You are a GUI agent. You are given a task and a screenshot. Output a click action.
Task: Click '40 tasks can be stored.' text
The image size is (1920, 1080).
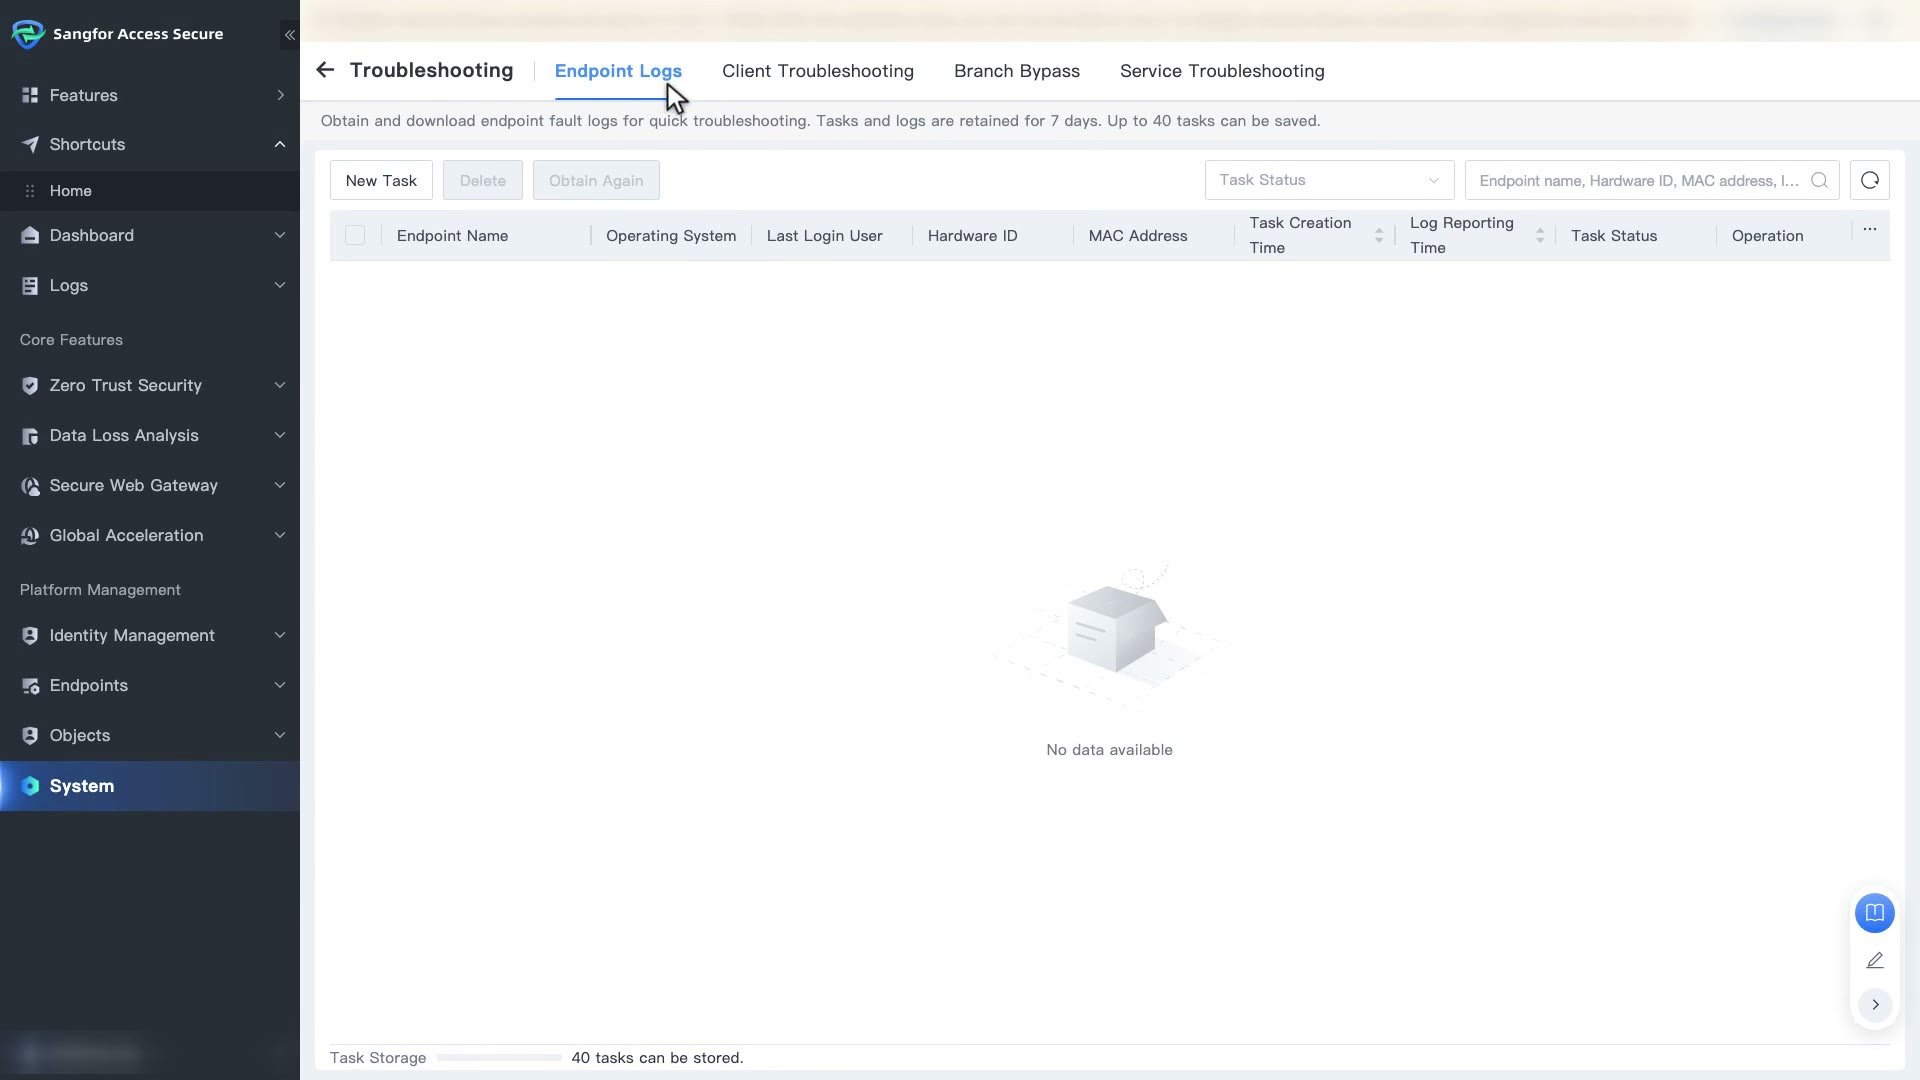pyautogui.click(x=657, y=1058)
